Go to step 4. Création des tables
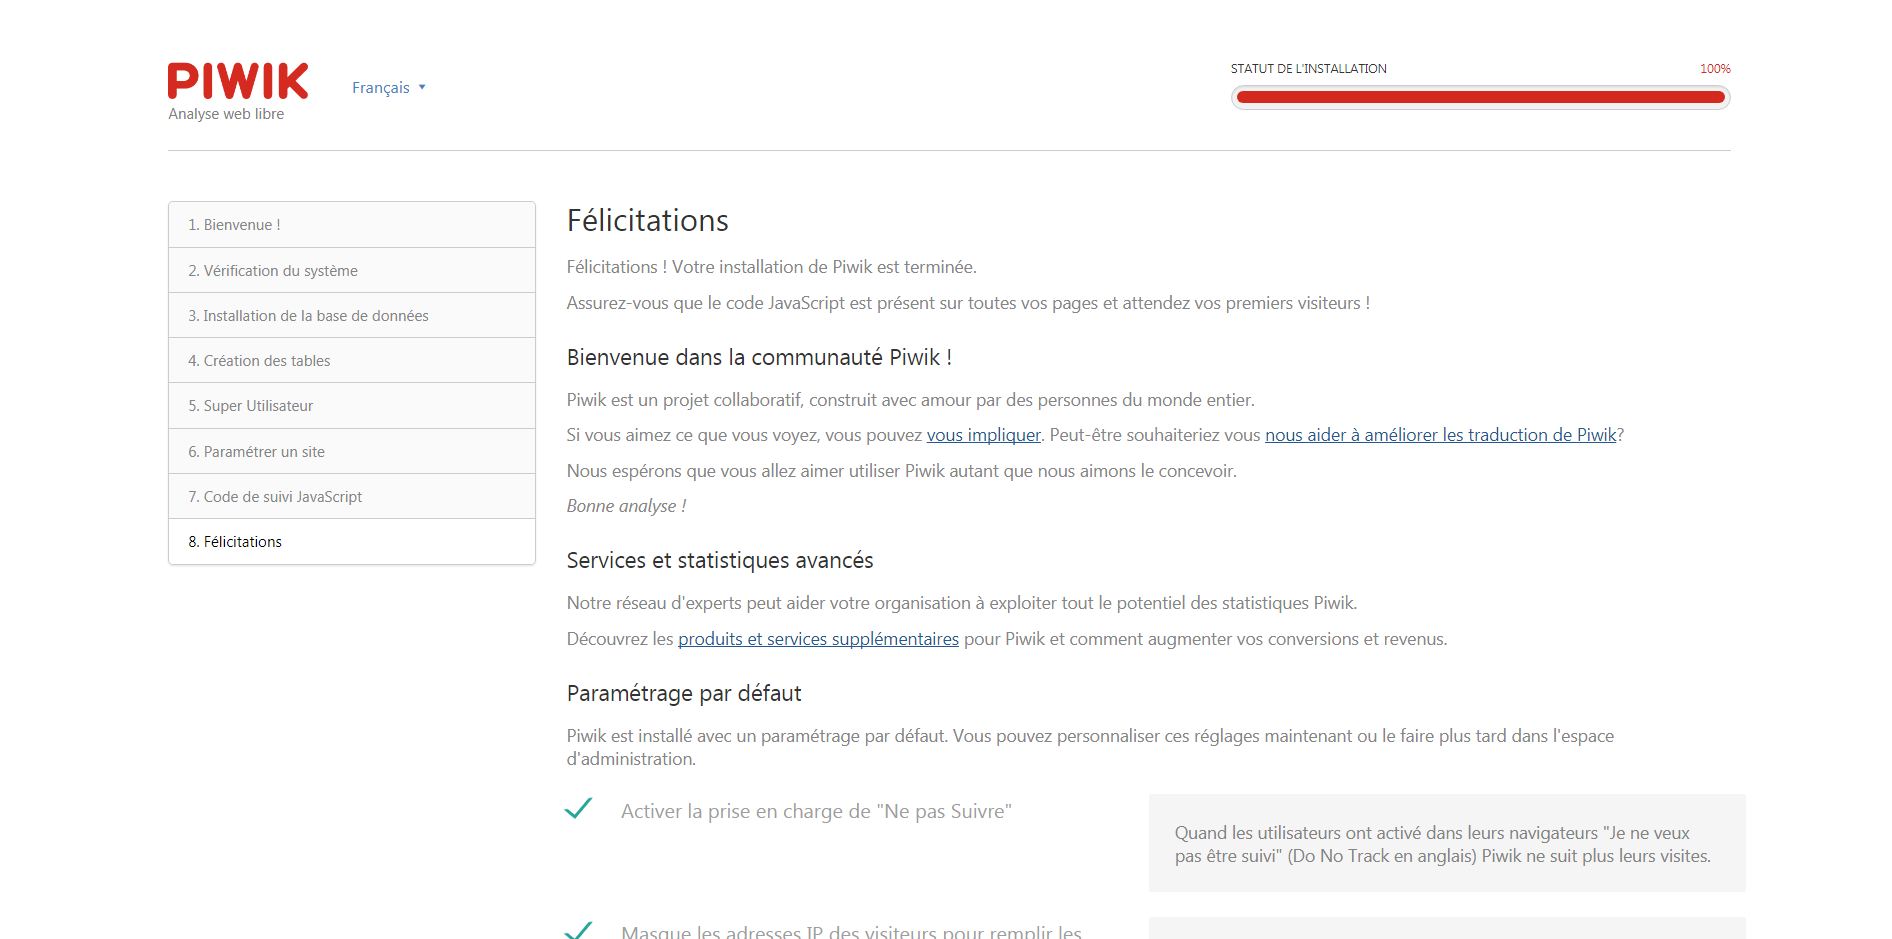 tap(259, 361)
